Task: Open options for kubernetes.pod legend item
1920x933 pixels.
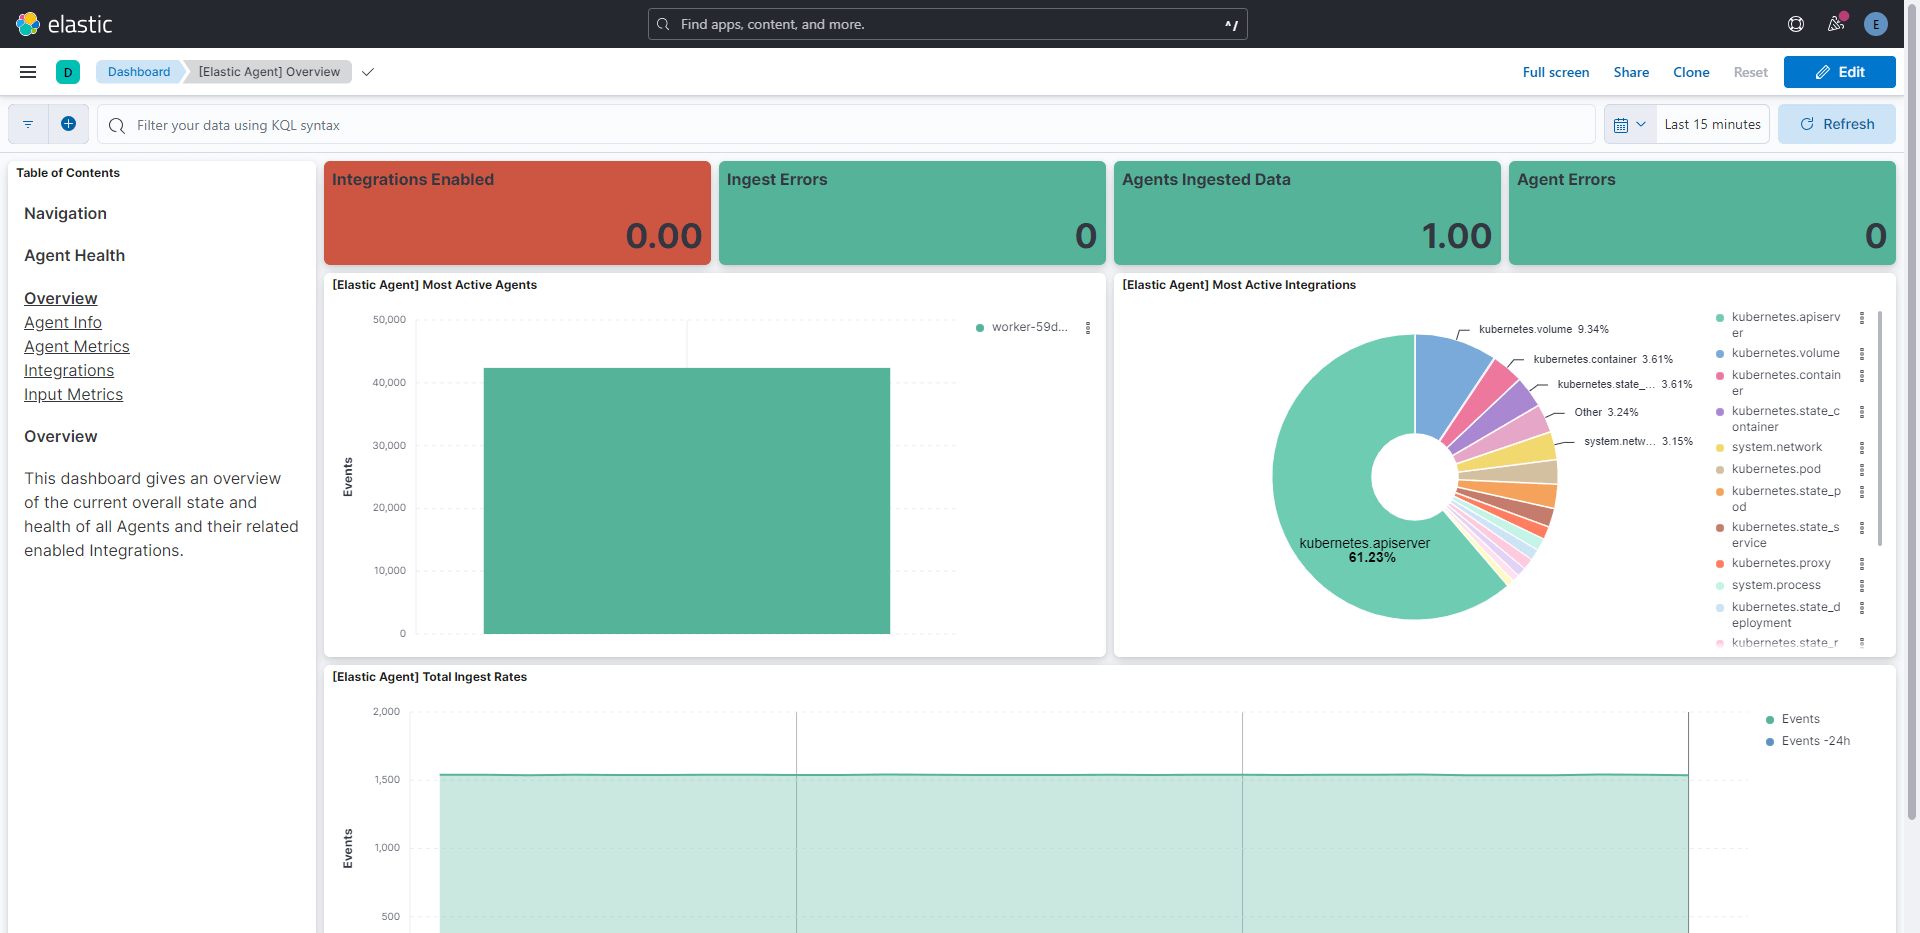Action: [1862, 470]
